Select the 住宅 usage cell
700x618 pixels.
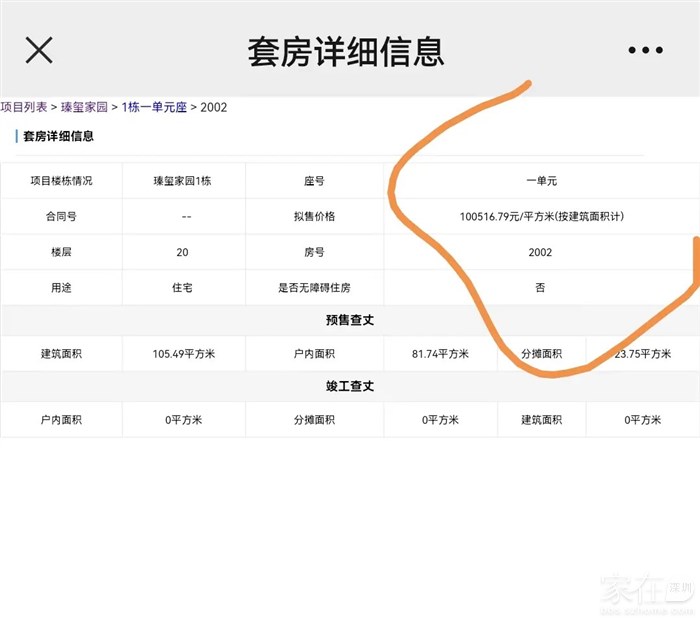click(182, 288)
